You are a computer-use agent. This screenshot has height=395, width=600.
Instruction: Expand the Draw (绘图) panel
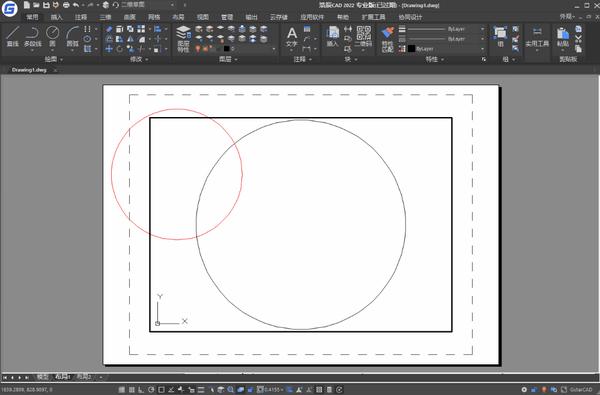point(54,59)
